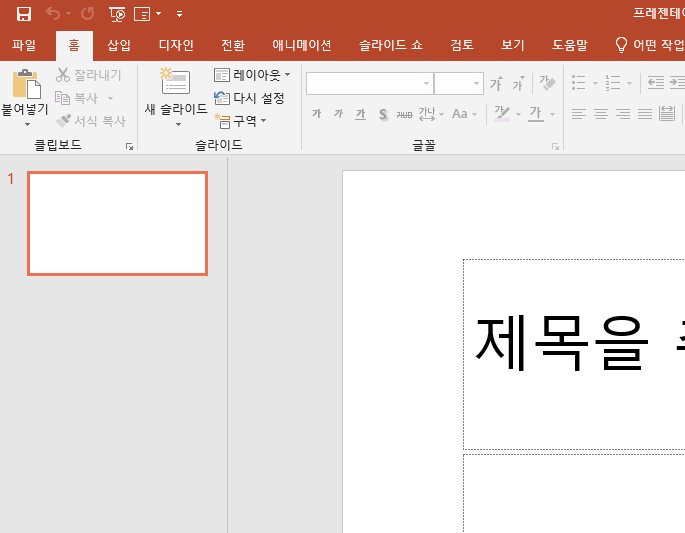The height and width of the screenshot is (533, 685).
Task: Open numbering style dropdown arrow
Action: click(x=629, y=83)
